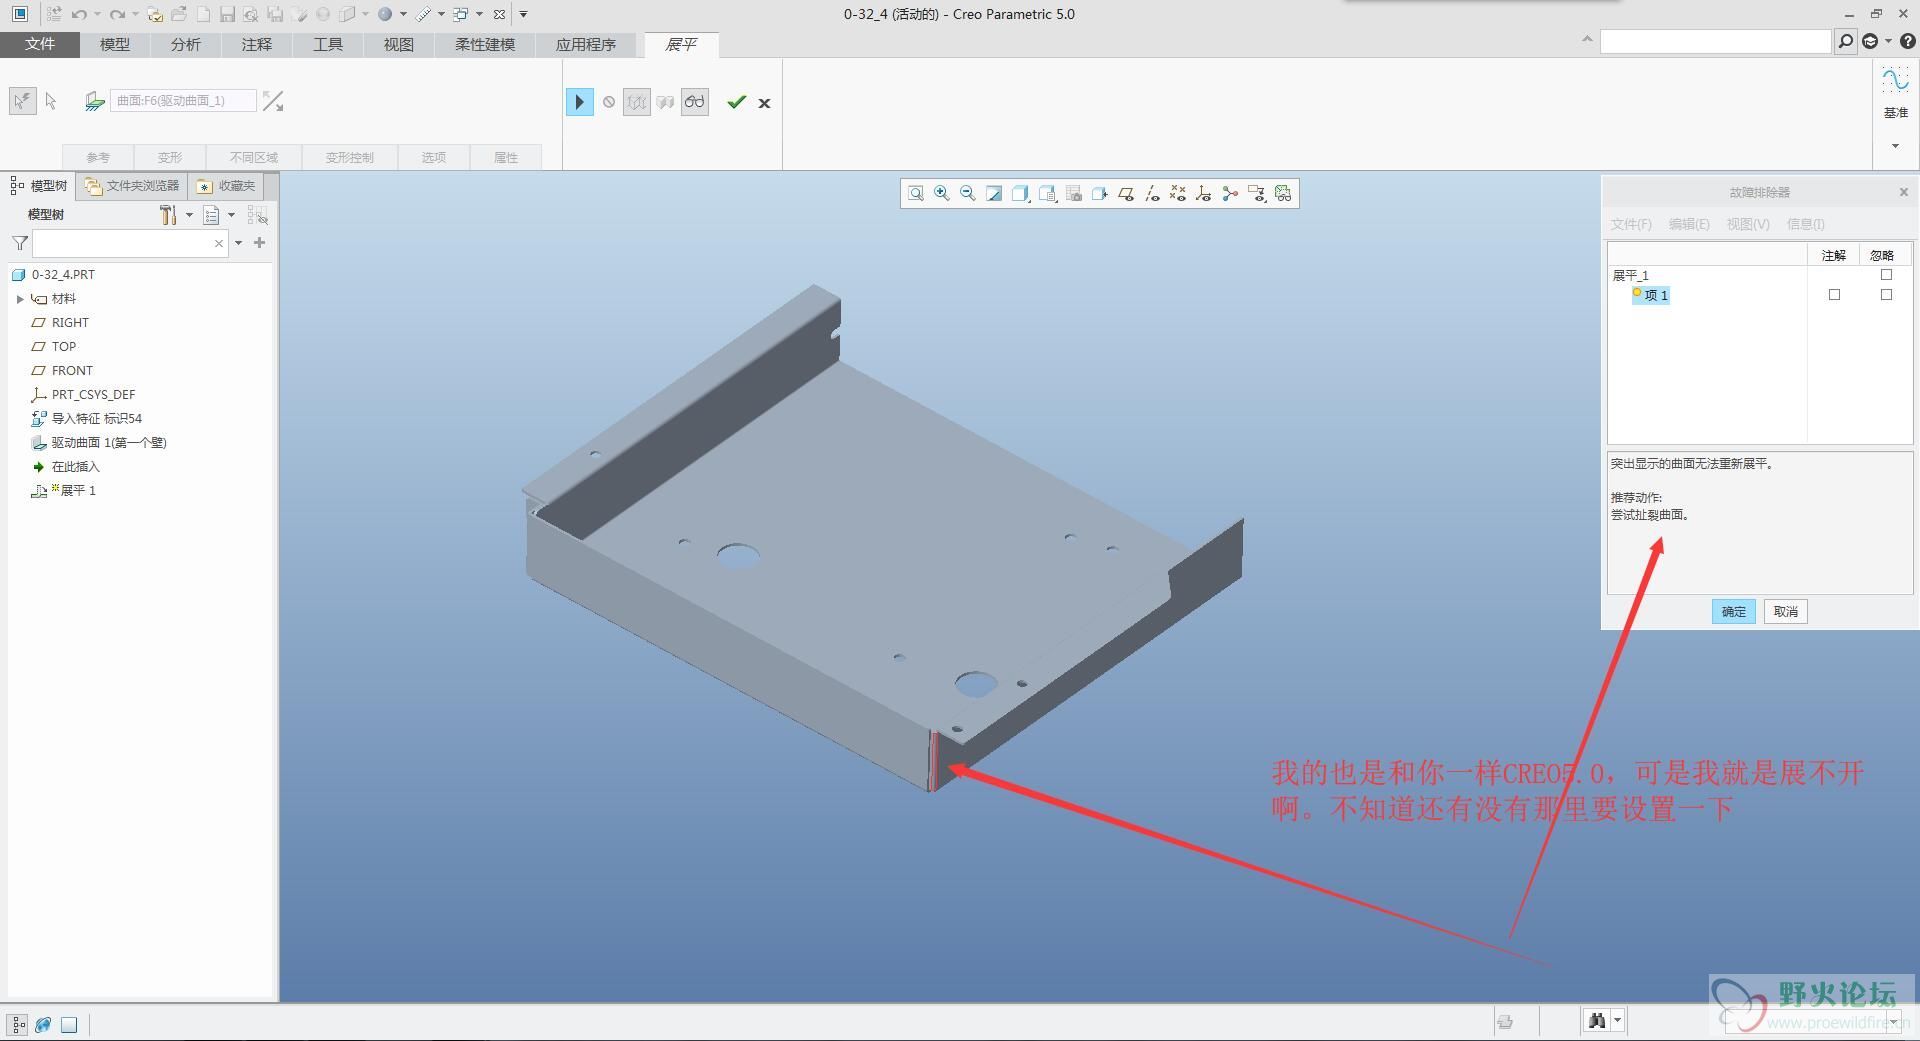Click Zoom In icon in graphics toolbar
The height and width of the screenshot is (1041, 1920).
[x=941, y=194]
